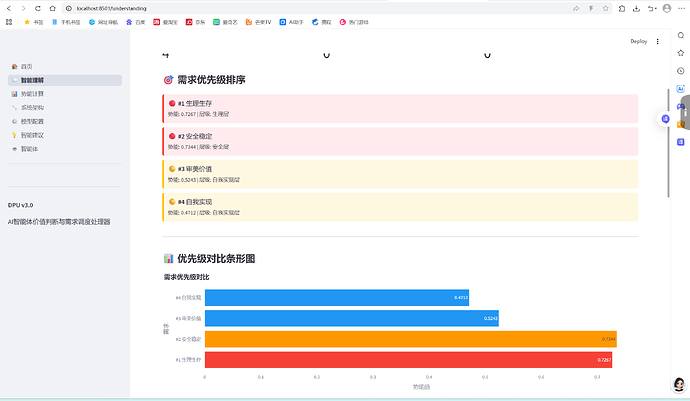The image size is (690, 401).
Task: Click the red 0.7267 bar in chart
Action: pyautogui.click(x=408, y=360)
